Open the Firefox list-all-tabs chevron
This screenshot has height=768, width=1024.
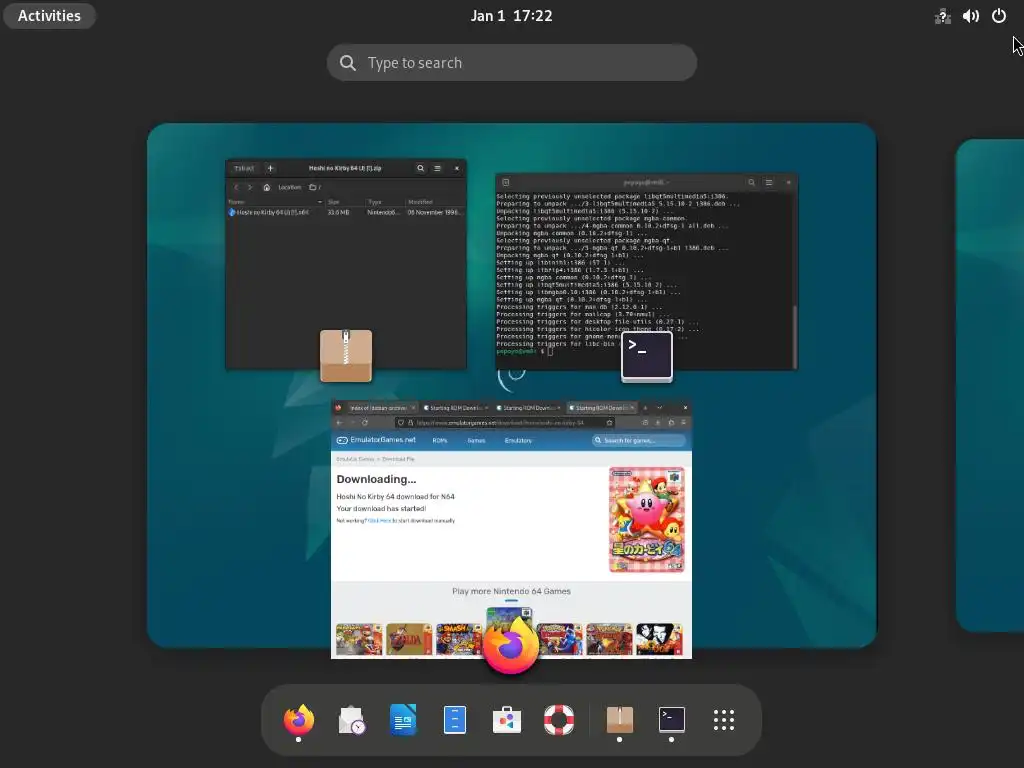660,408
